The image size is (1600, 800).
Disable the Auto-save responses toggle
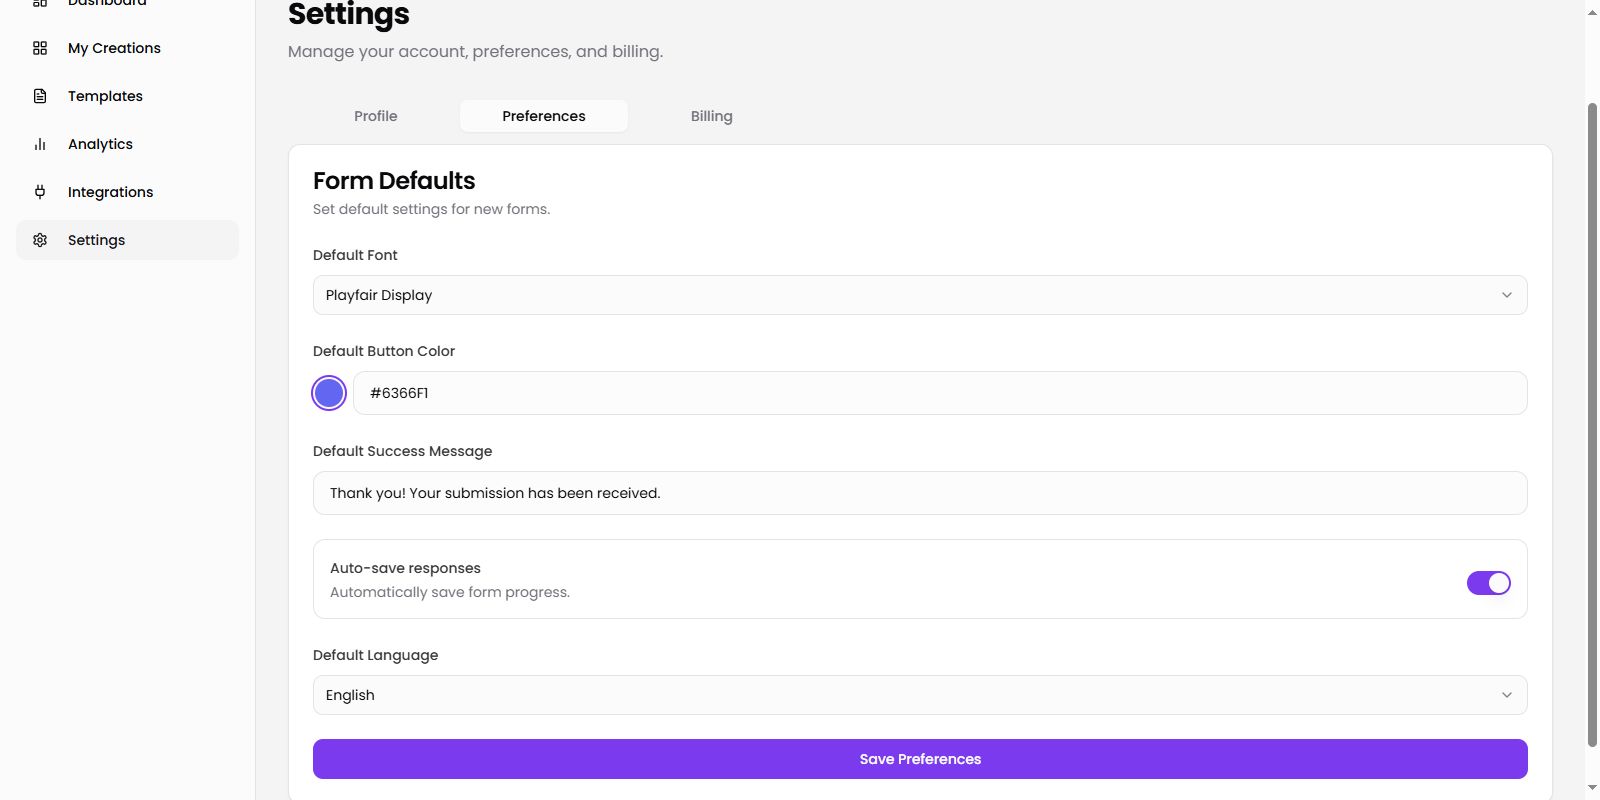pyautogui.click(x=1489, y=583)
